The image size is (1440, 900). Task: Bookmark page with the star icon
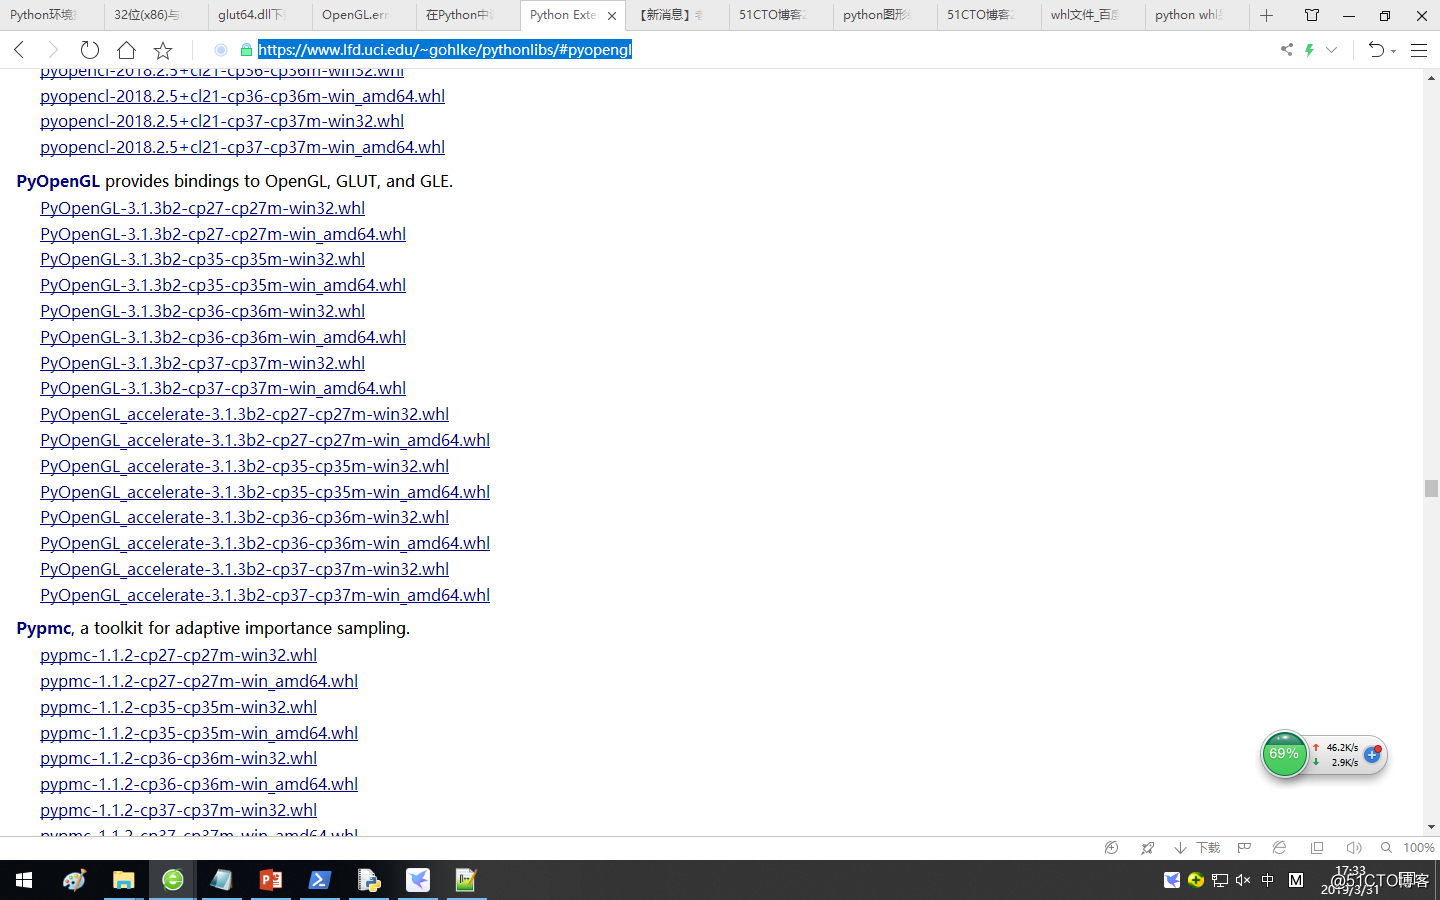click(x=163, y=50)
